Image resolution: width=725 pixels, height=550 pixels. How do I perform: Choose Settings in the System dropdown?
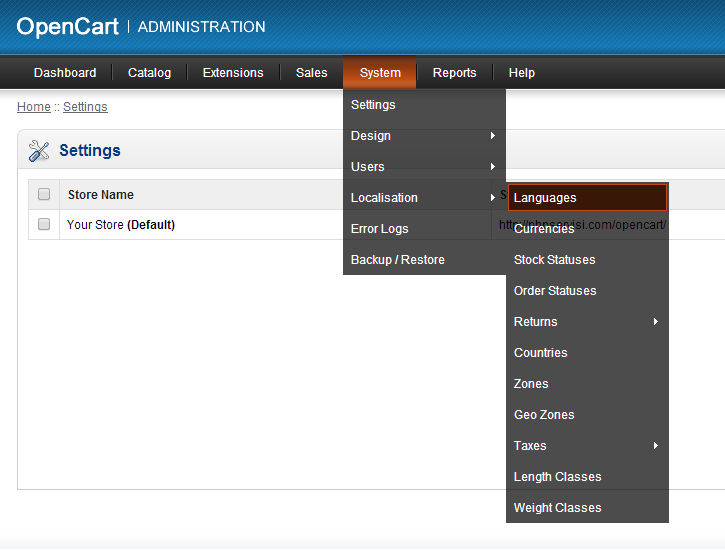click(x=424, y=105)
